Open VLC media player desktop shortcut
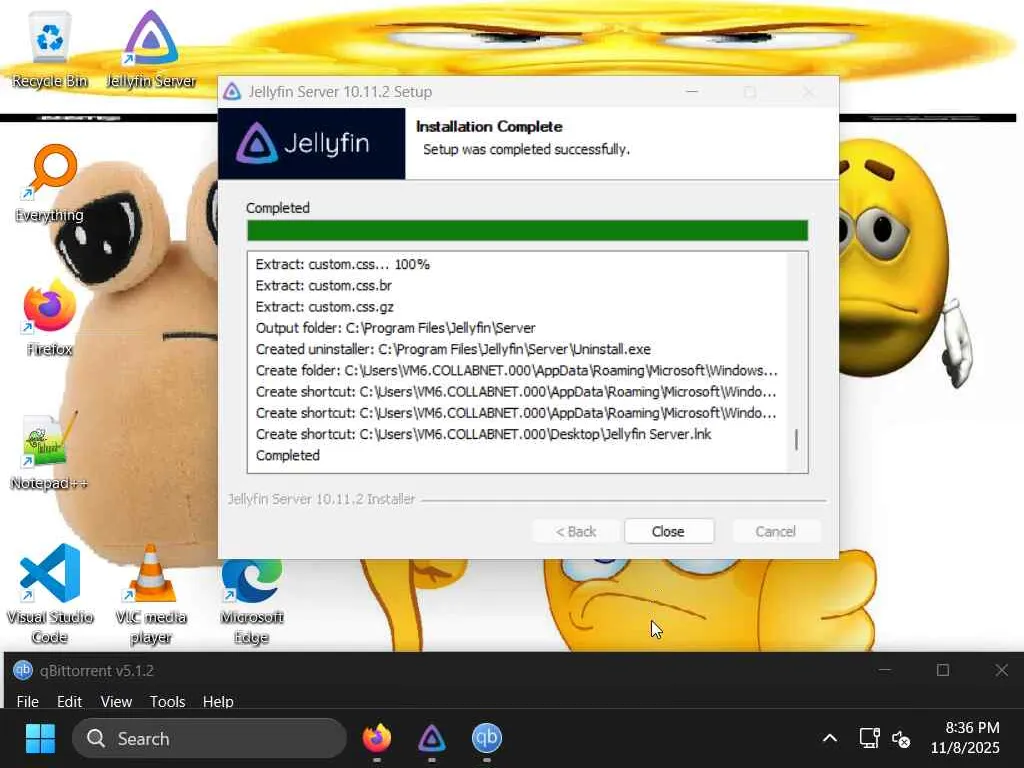The height and width of the screenshot is (768, 1024). [151, 595]
